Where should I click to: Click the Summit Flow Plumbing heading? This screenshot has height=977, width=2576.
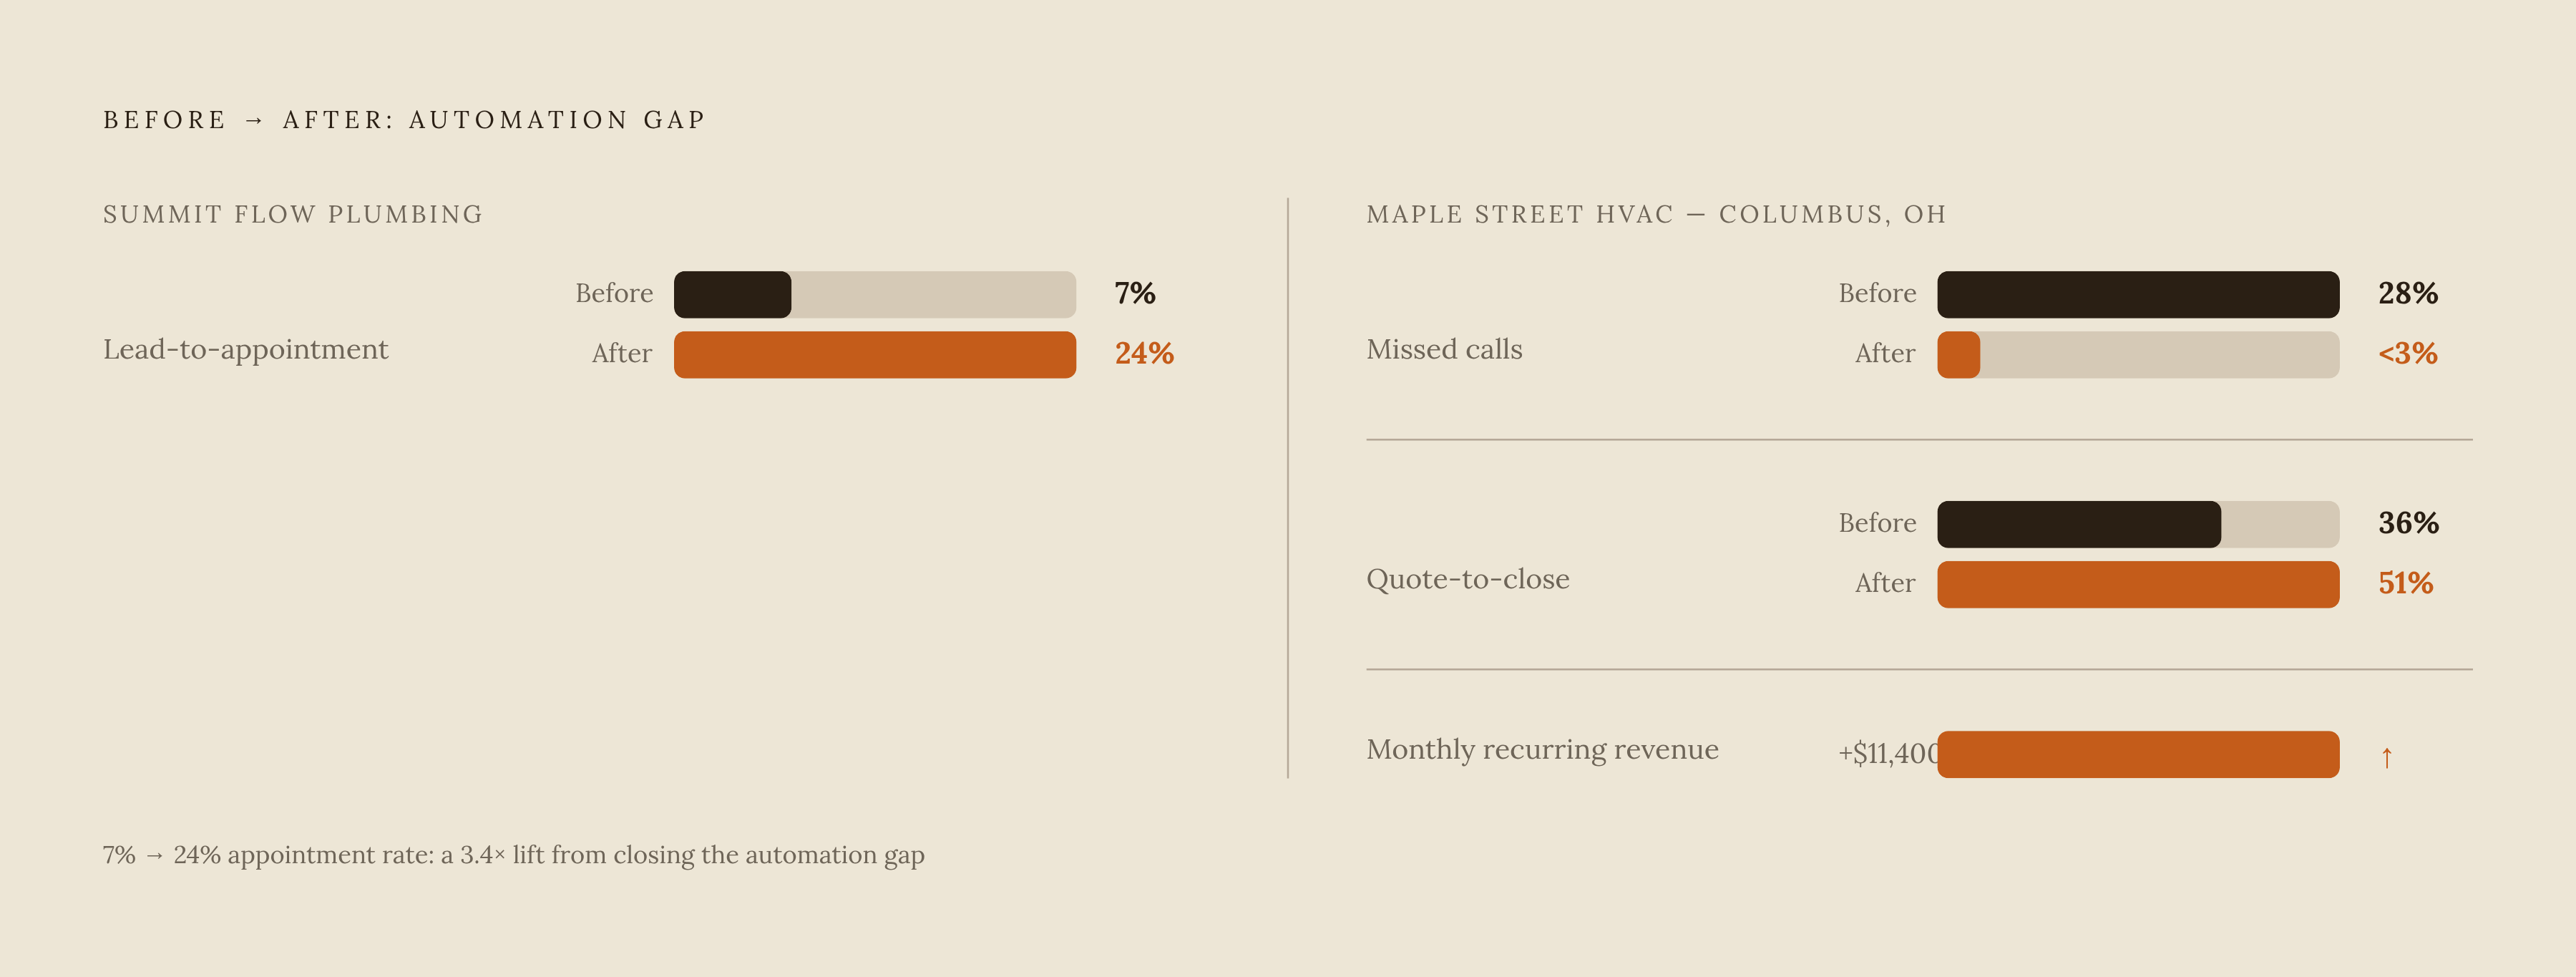click(293, 214)
